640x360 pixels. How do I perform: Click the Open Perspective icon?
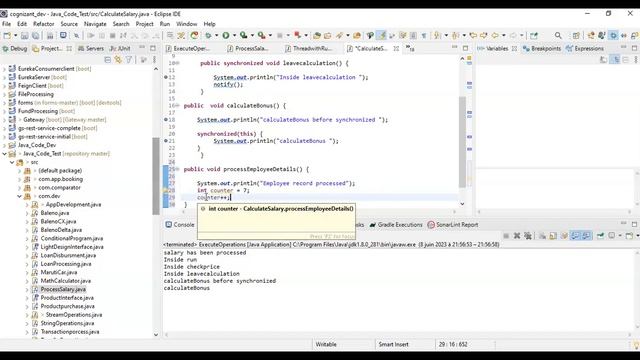click(576, 36)
